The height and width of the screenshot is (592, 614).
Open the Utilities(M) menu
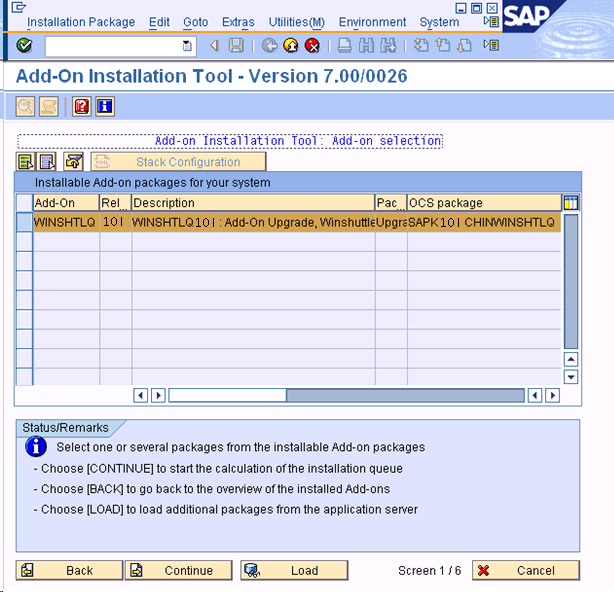(297, 22)
